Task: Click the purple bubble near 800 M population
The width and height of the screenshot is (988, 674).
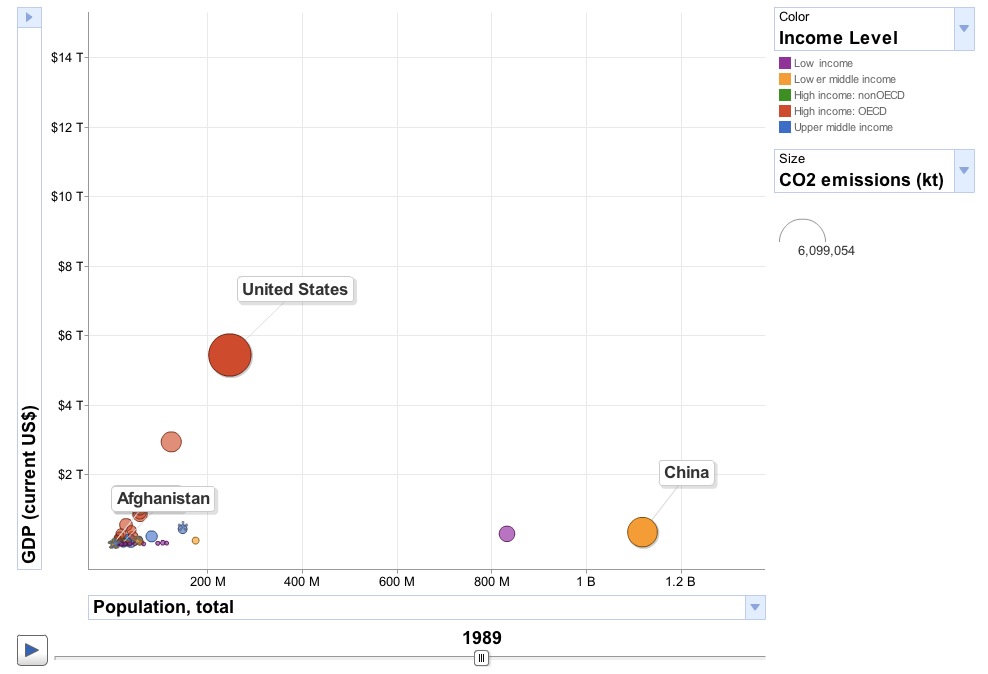Action: 507,534
